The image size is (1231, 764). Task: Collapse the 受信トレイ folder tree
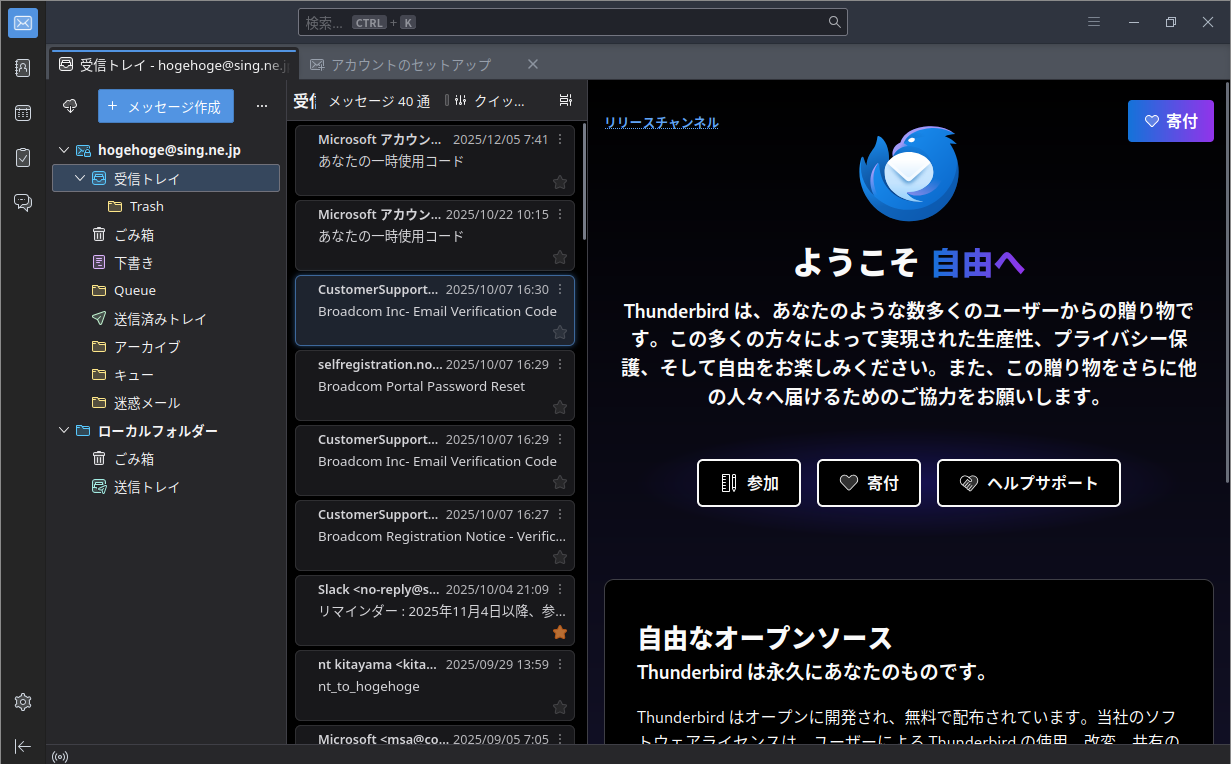click(x=80, y=178)
